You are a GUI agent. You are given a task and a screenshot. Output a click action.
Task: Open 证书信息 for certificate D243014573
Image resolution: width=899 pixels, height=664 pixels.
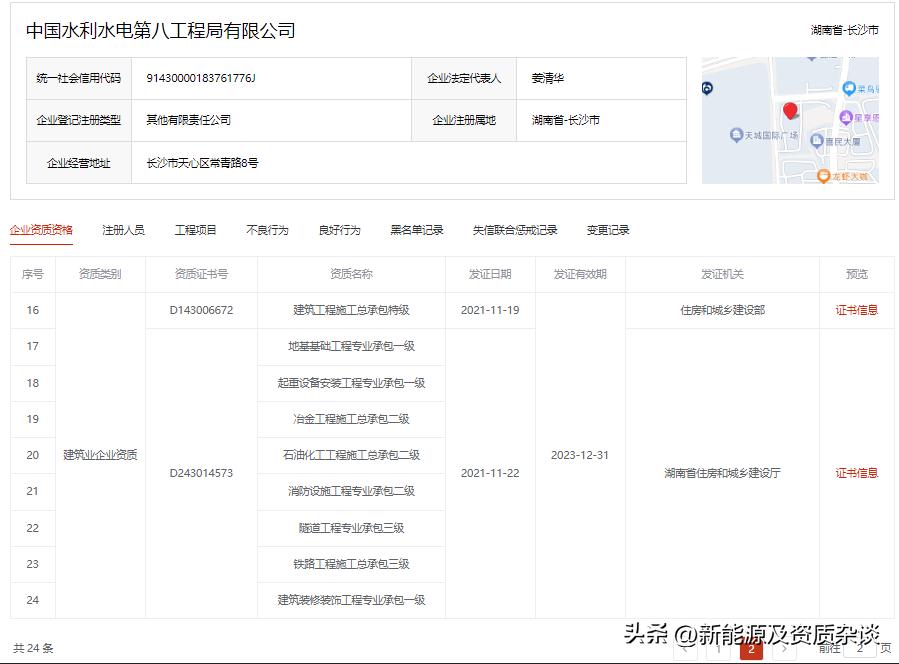click(x=856, y=473)
